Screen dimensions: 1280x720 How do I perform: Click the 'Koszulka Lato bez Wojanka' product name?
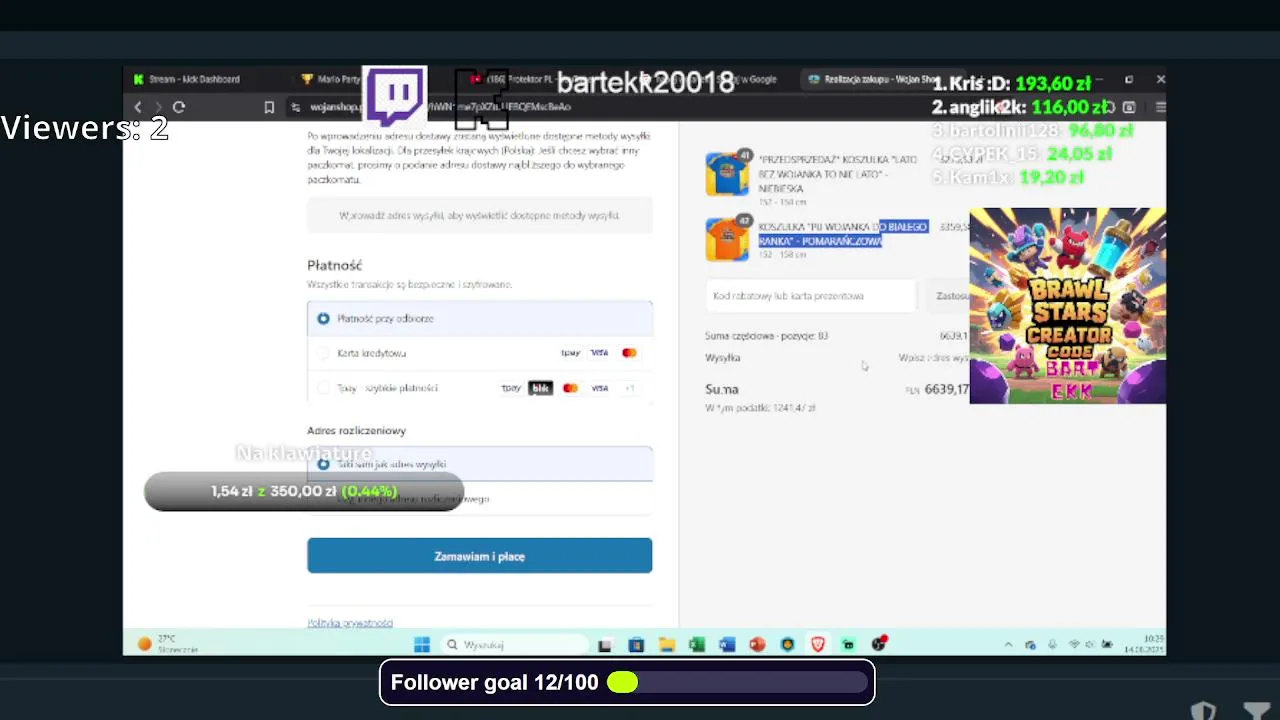click(838, 174)
